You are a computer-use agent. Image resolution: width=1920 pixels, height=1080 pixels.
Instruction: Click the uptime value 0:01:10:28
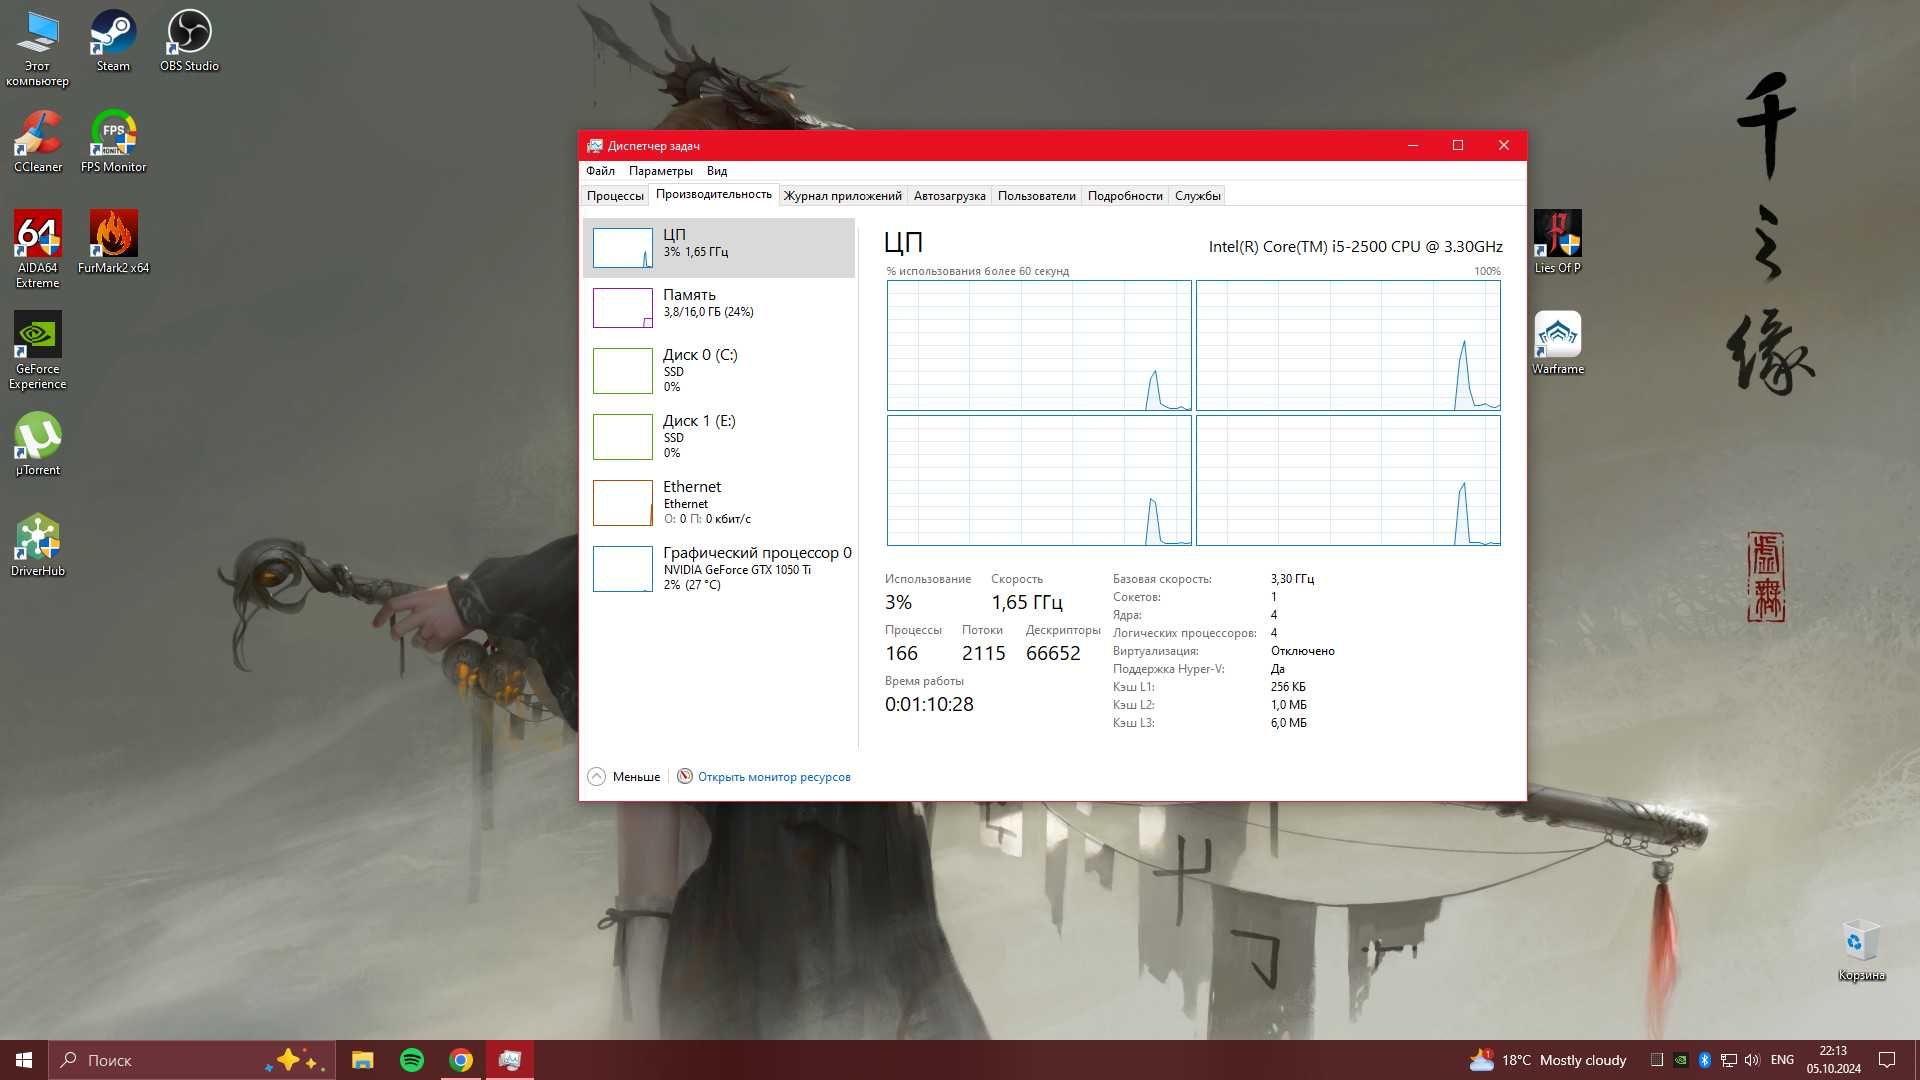tap(929, 704)
